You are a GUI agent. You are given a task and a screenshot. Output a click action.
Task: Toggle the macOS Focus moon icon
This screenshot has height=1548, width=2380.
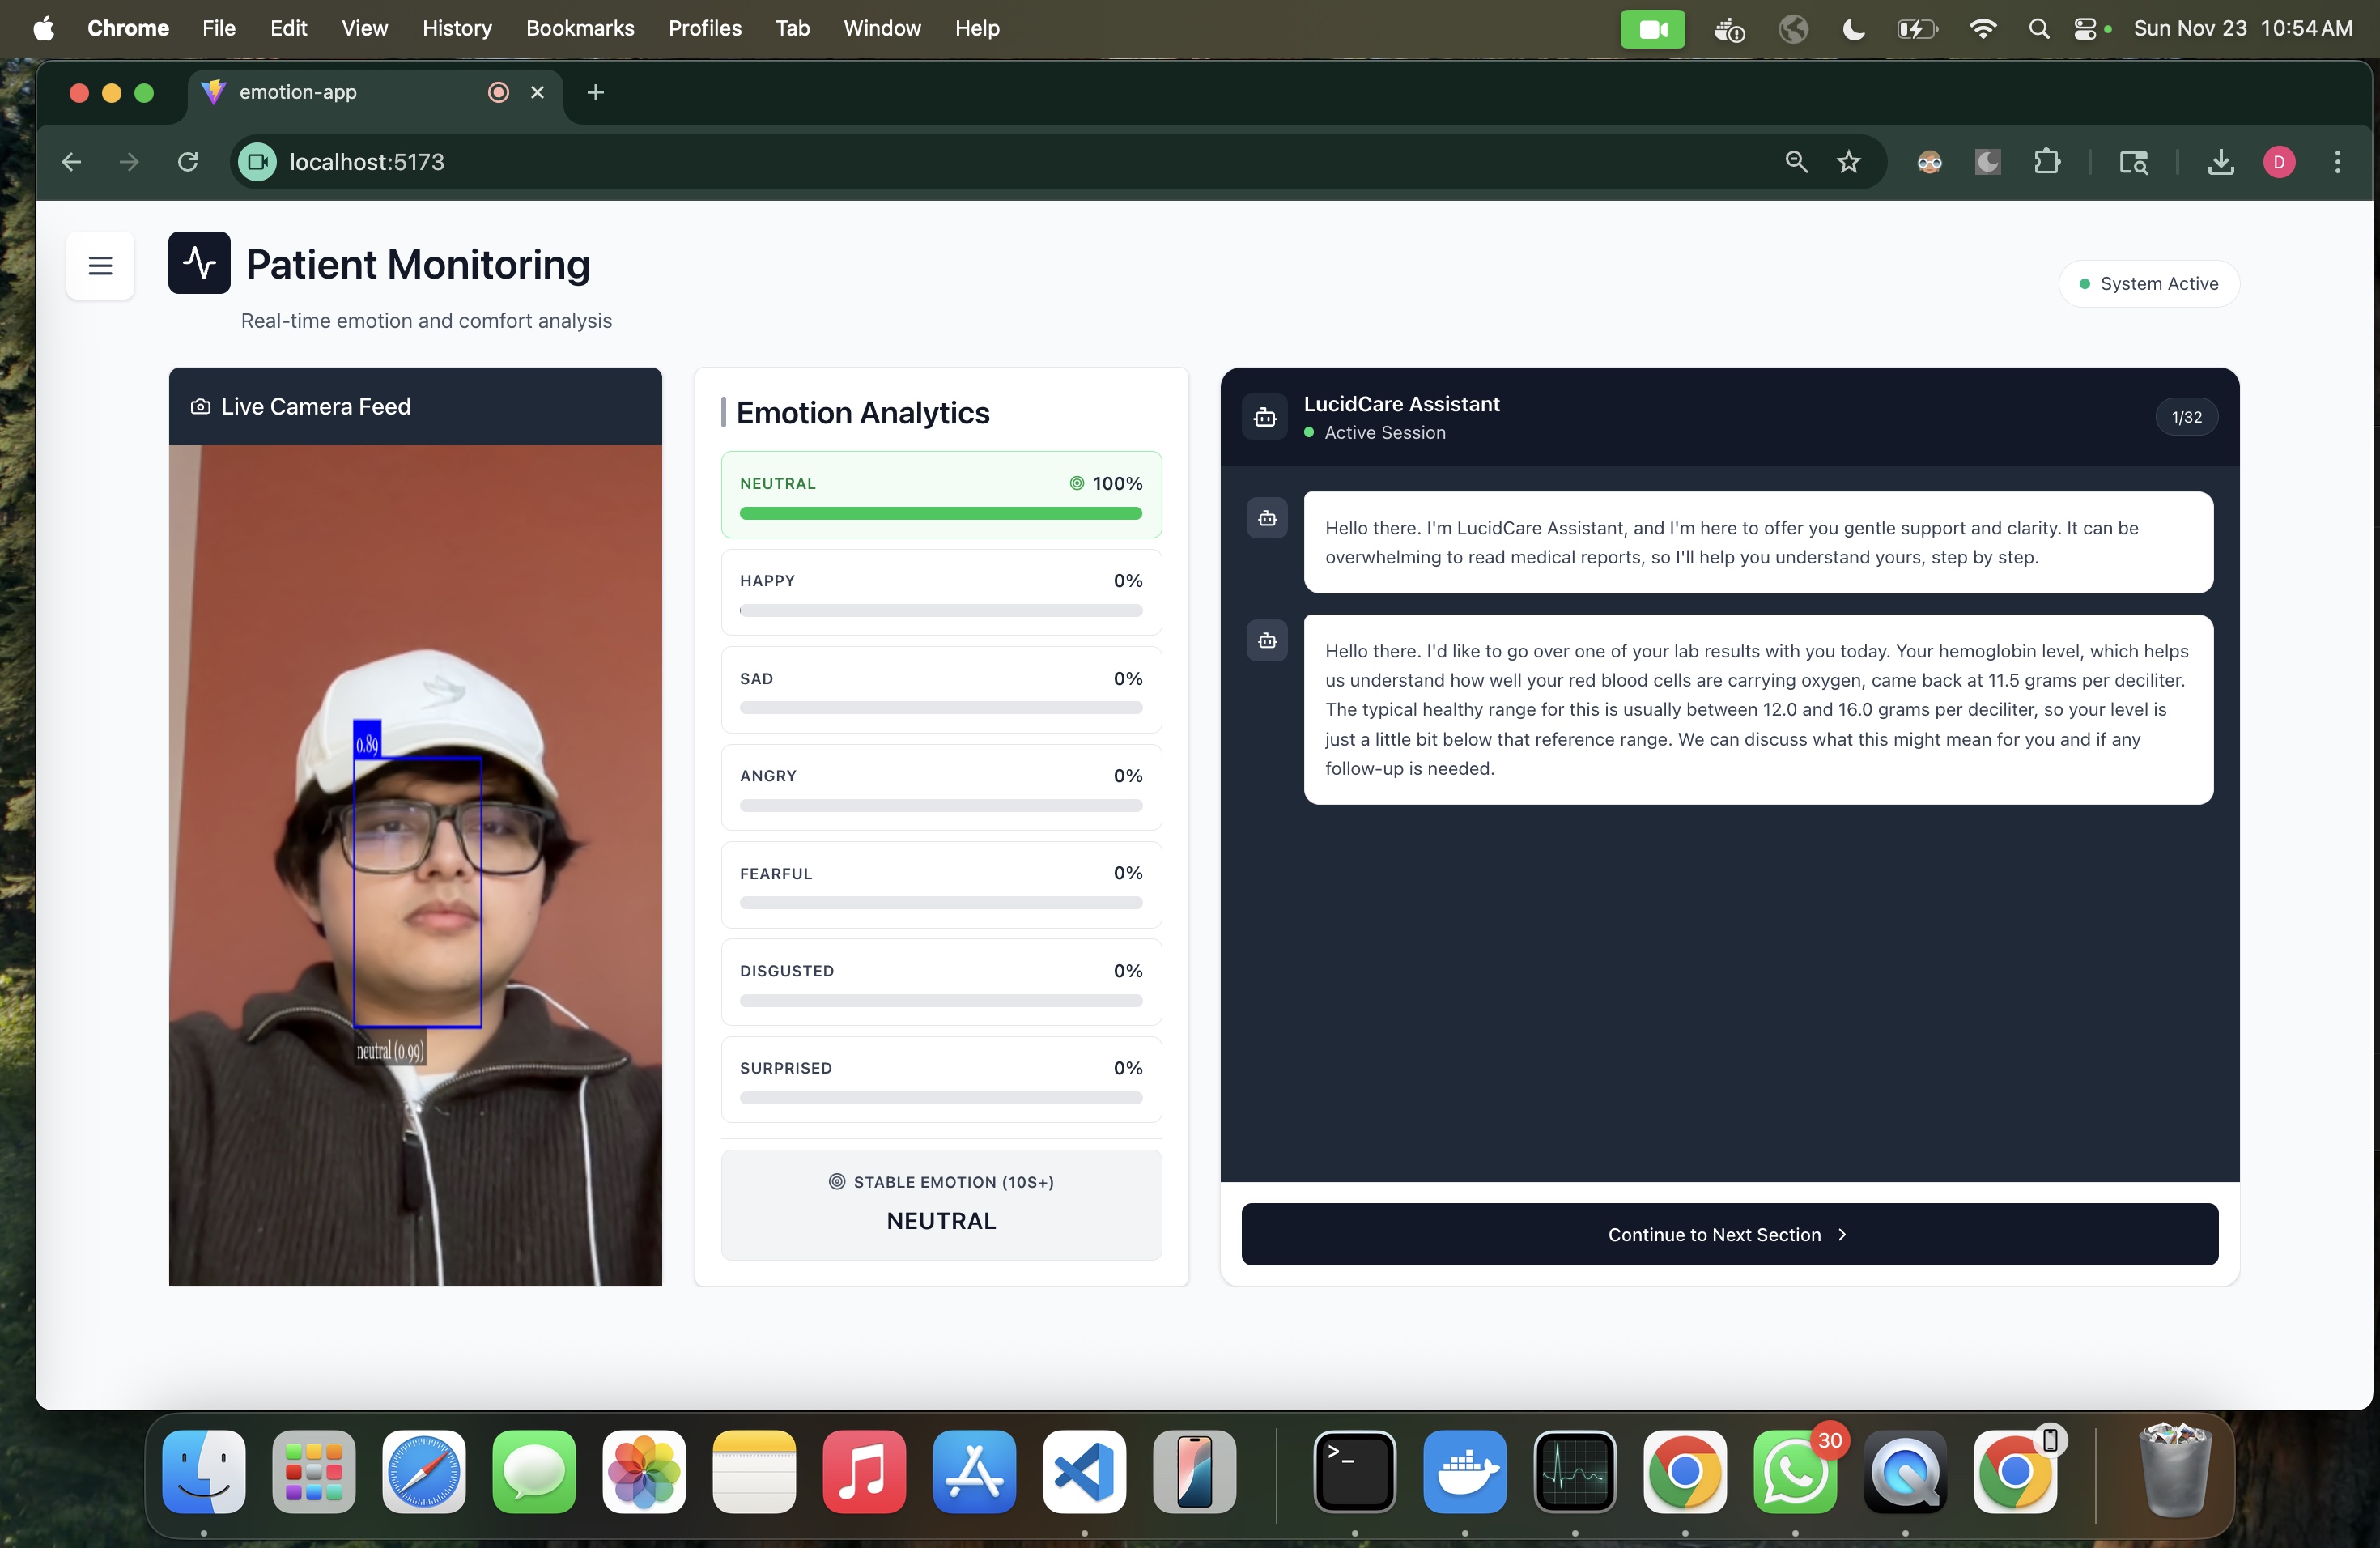coord(1853,29)
